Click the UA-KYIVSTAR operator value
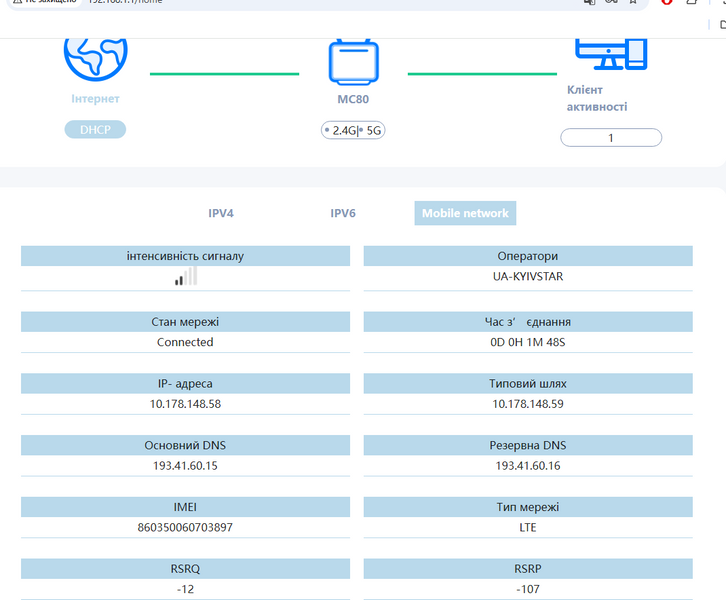This screenshot has height=600, width=726. click(x=528, y=276)
